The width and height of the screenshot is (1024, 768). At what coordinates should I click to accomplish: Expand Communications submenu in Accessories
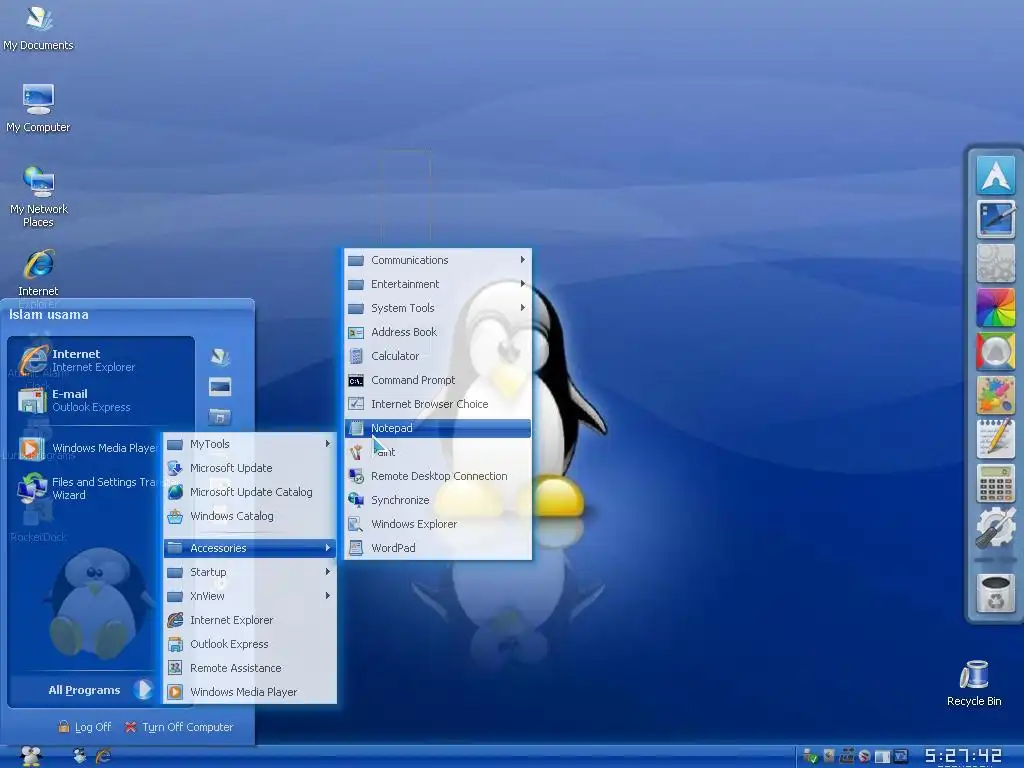pos(438,261)
